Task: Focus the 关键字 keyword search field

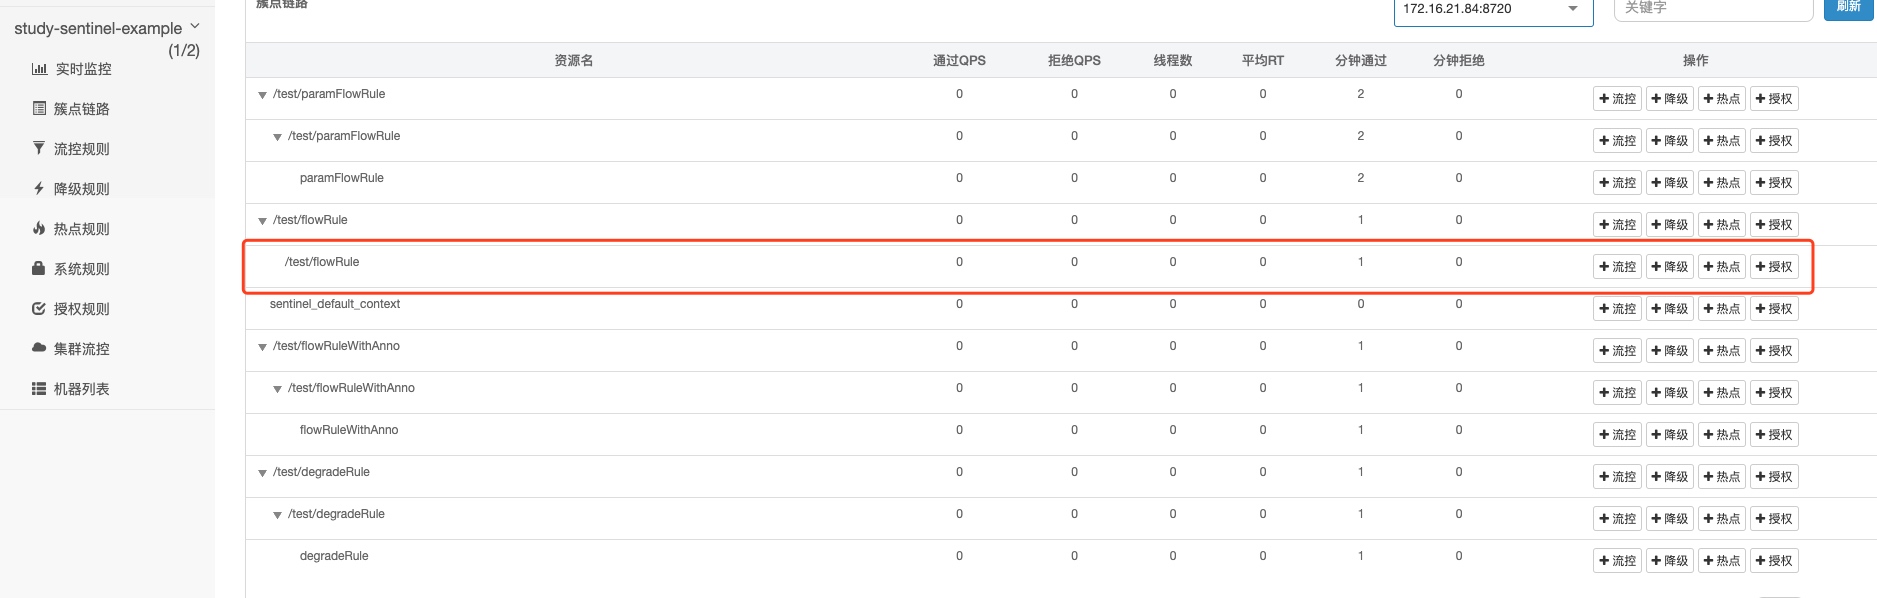Action: pos(1714,8)
